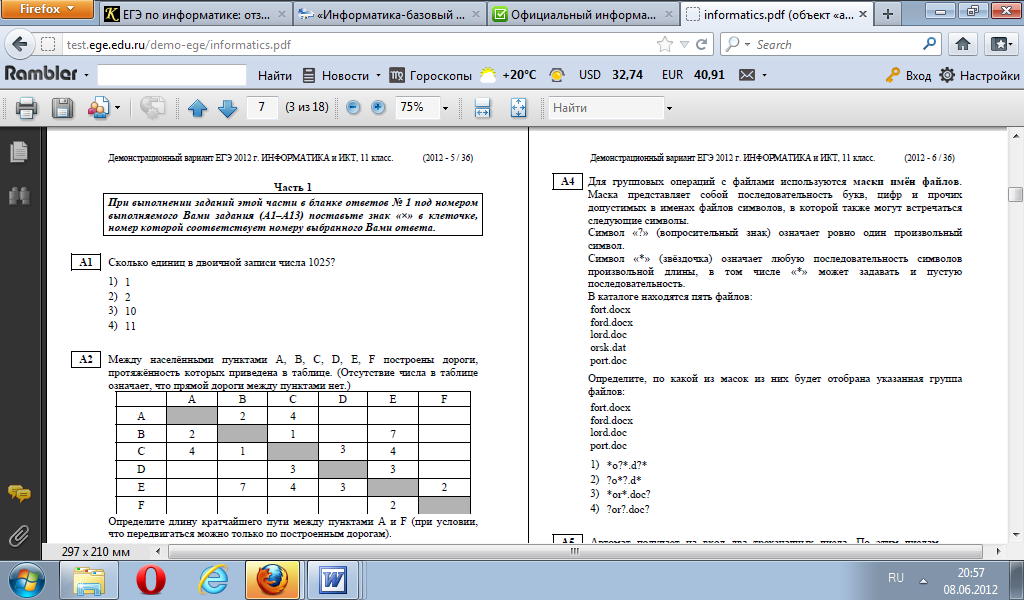Open the bookmarks menu icon
The image size is (1024, 600).
1000,44
